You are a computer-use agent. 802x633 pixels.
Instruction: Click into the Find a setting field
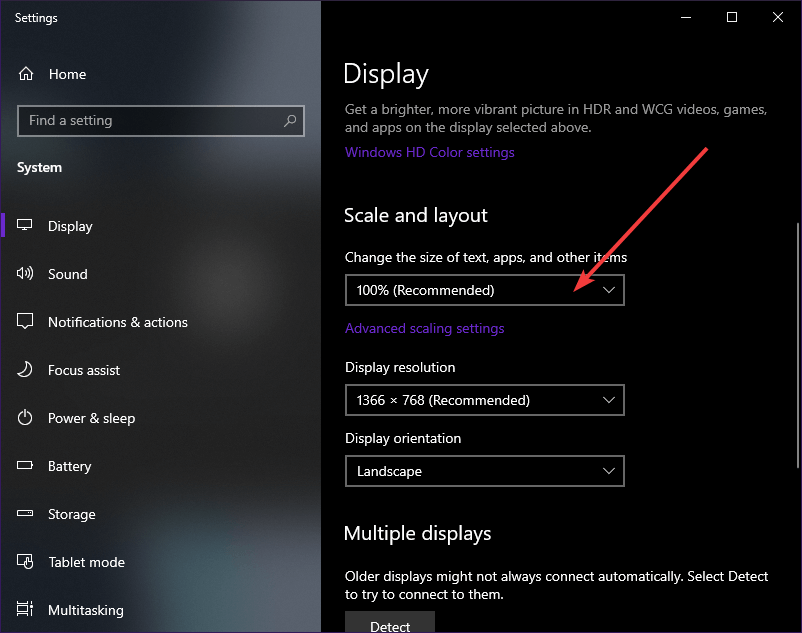tap(150, 121)
